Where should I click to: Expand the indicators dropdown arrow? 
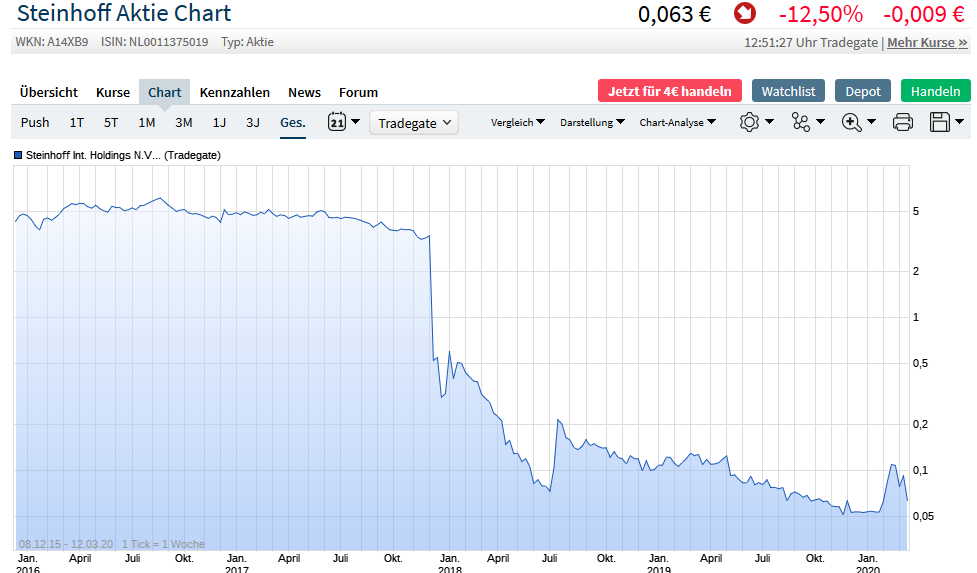[x=821, y=121]
